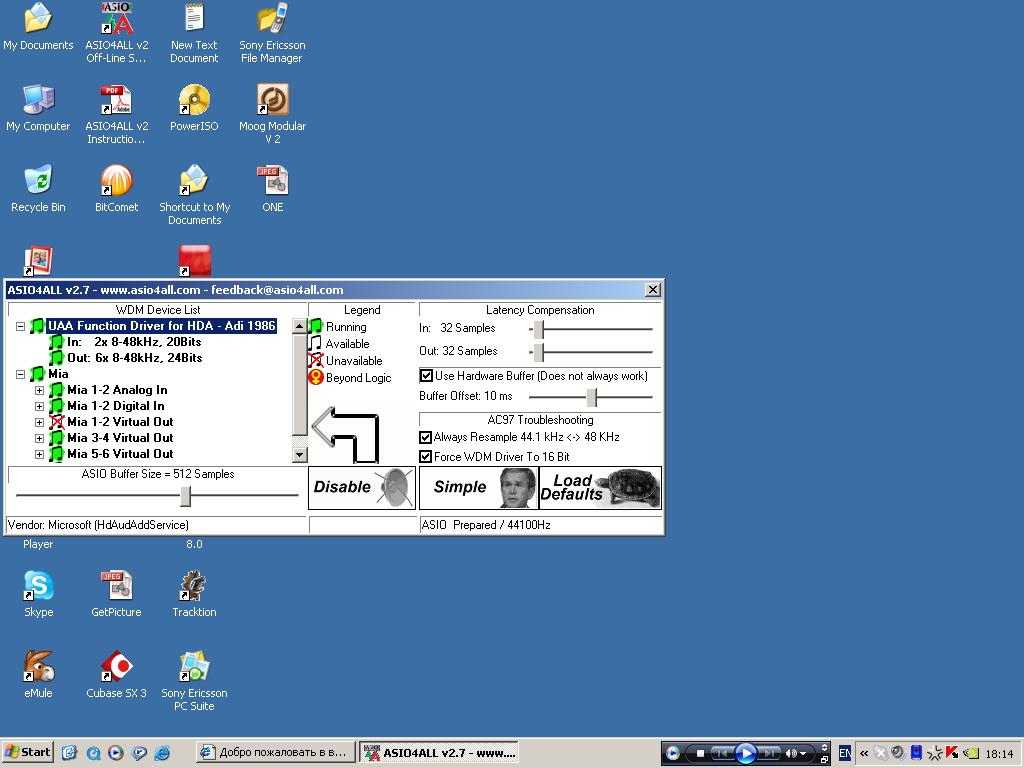
Task: Switch to the Russian-titled browser taskbar window
Action: pyautogui.click(x=276, y=752)
